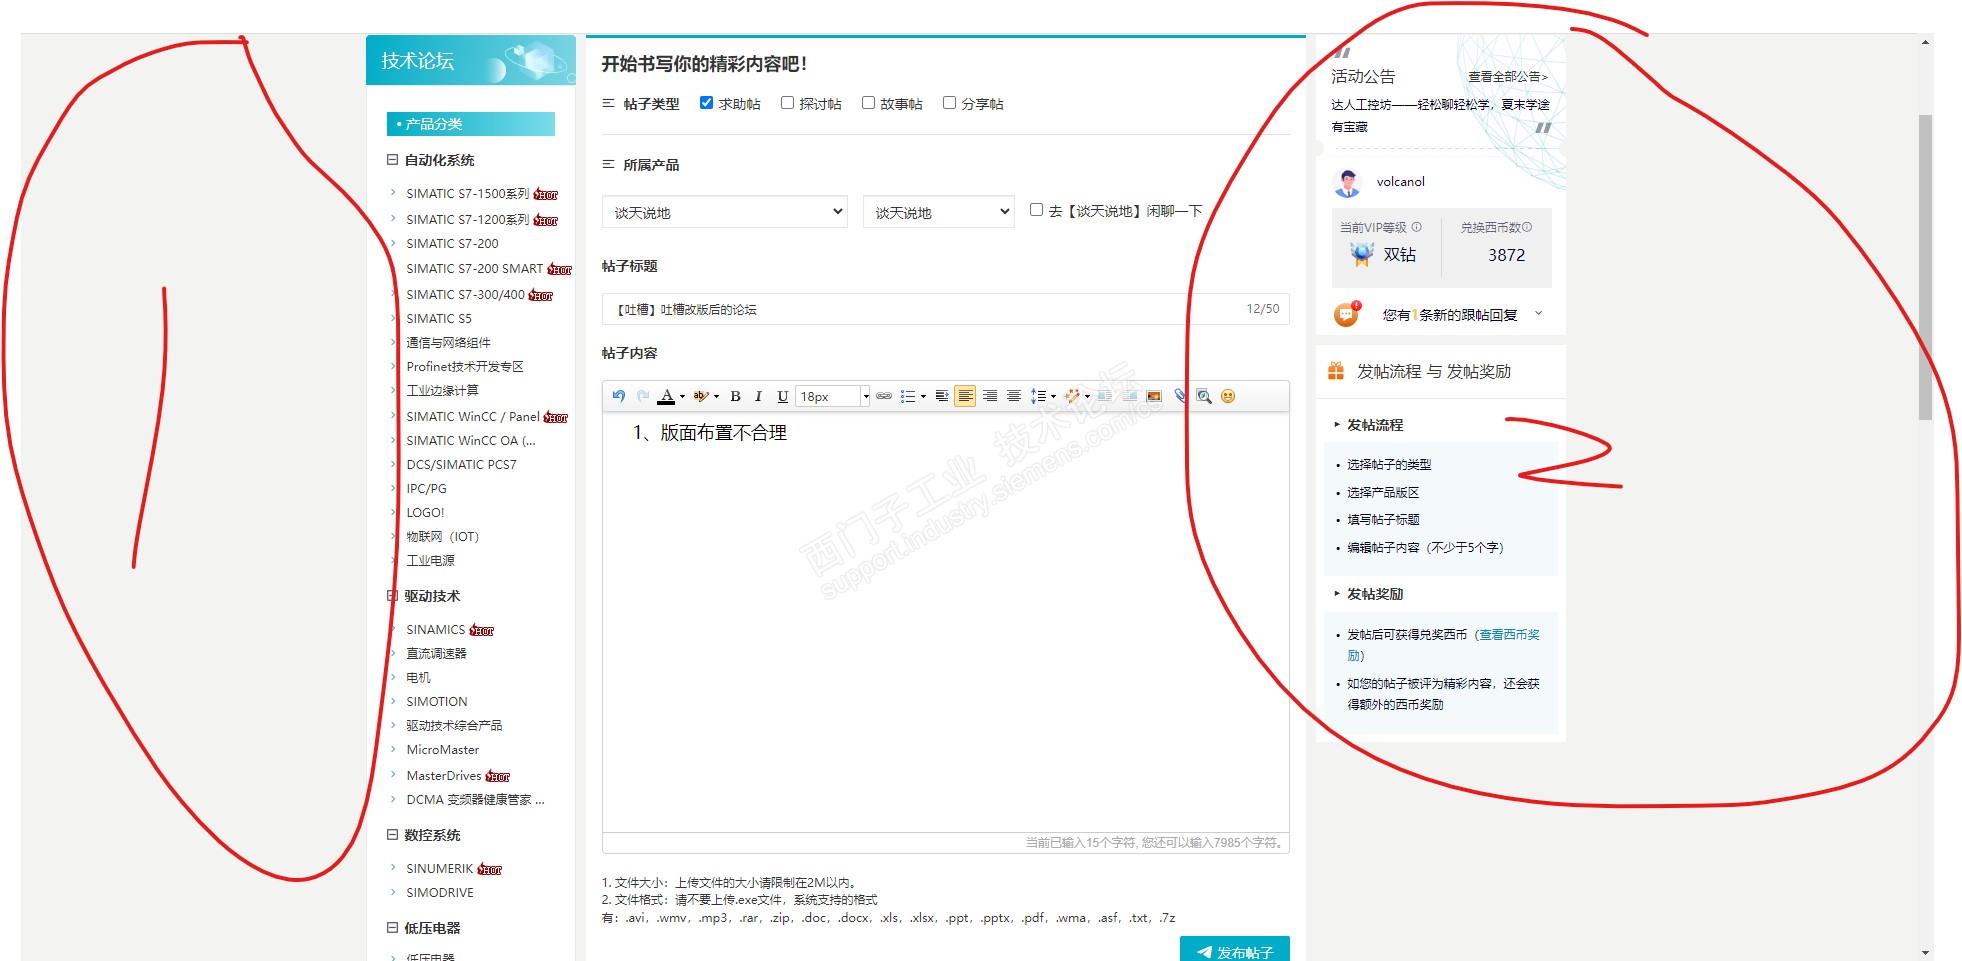Set line spacing with the line-height icon
This screenshot has height=961, width=1962.
click(x=1039, y=396)
